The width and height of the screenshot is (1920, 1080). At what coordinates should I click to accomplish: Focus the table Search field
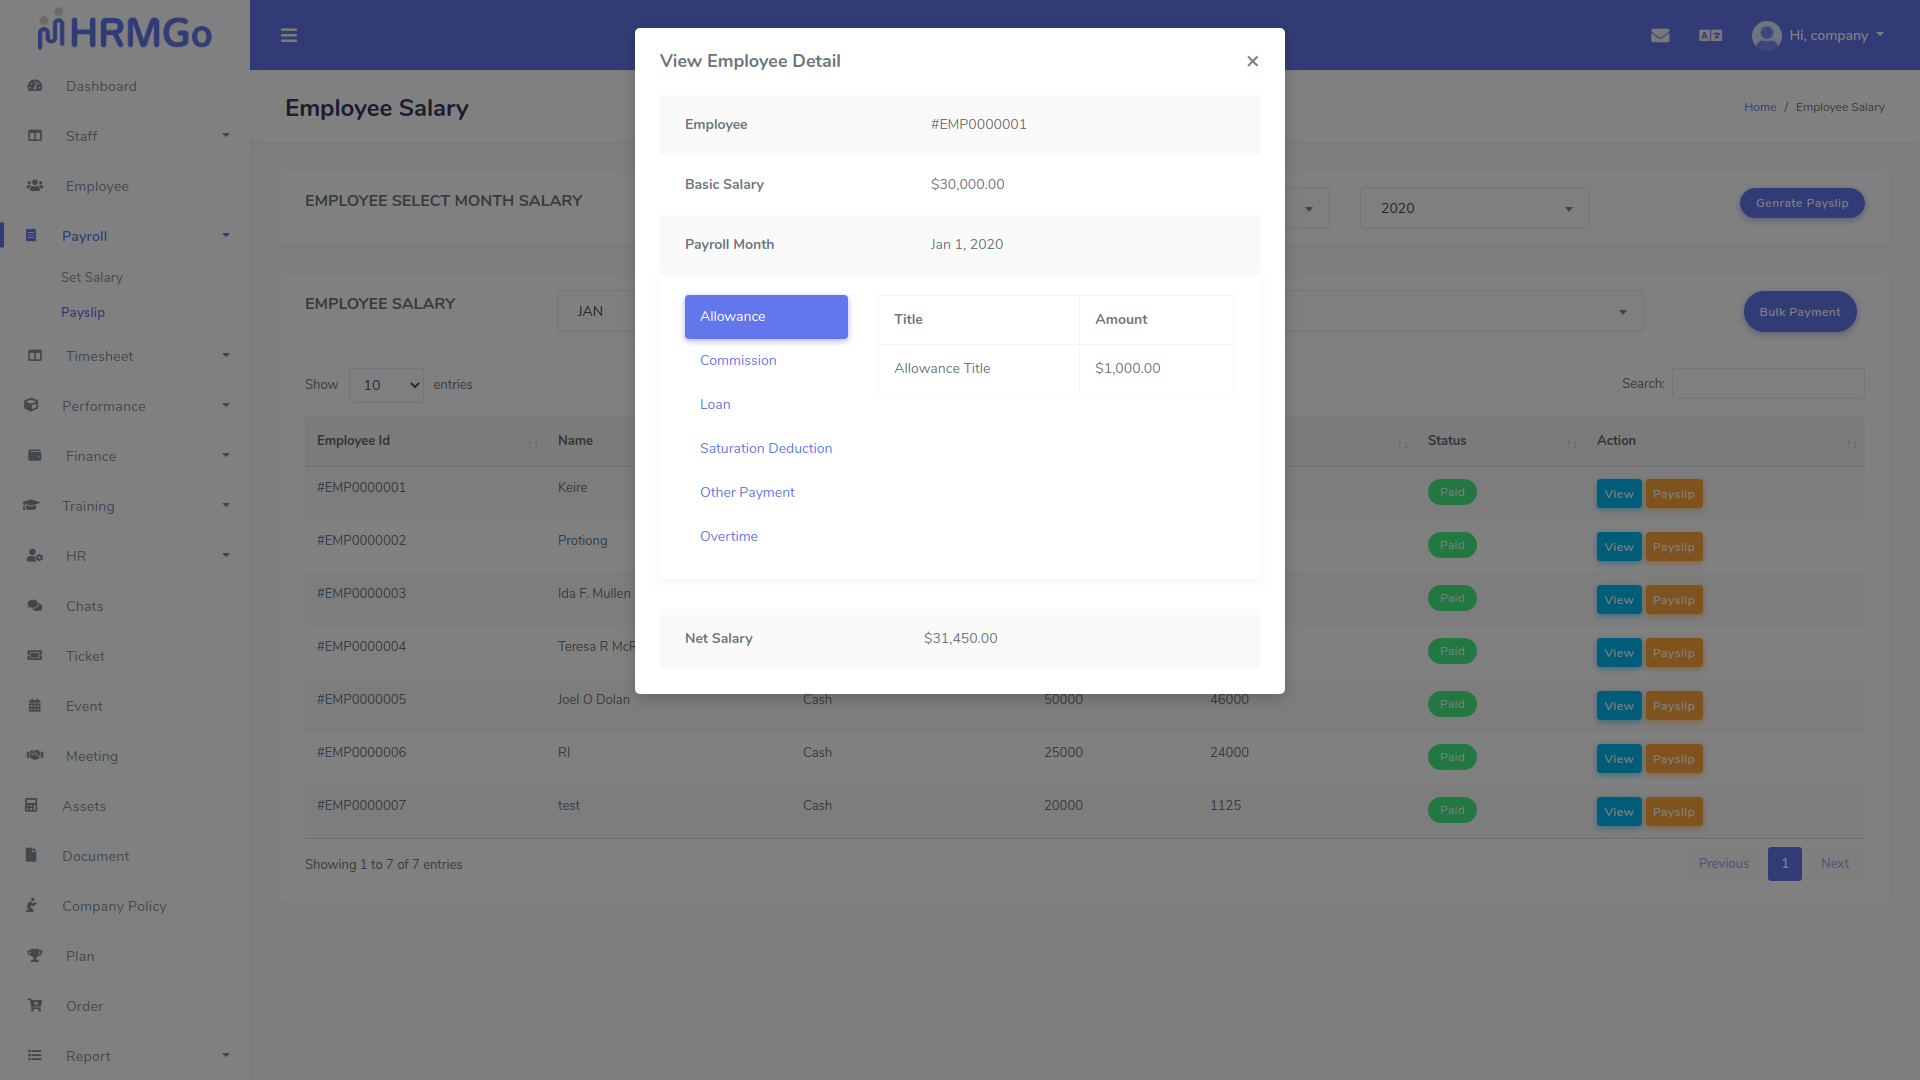[x=1768, y=384]
